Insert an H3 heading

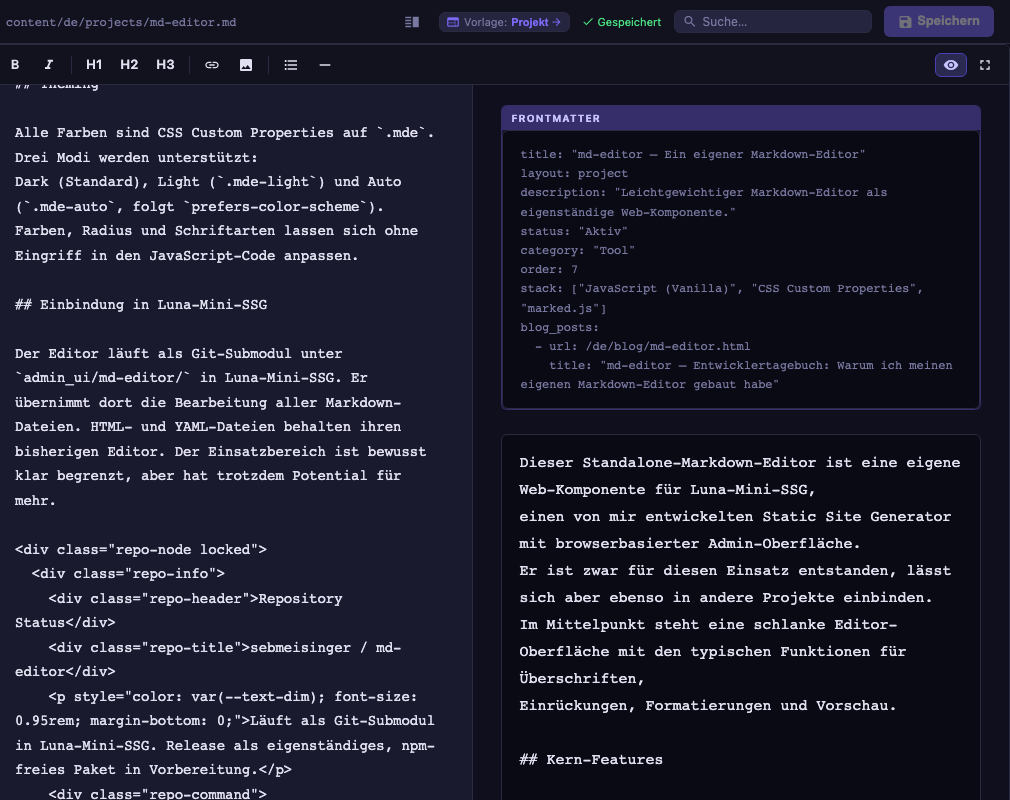[166, 65]
